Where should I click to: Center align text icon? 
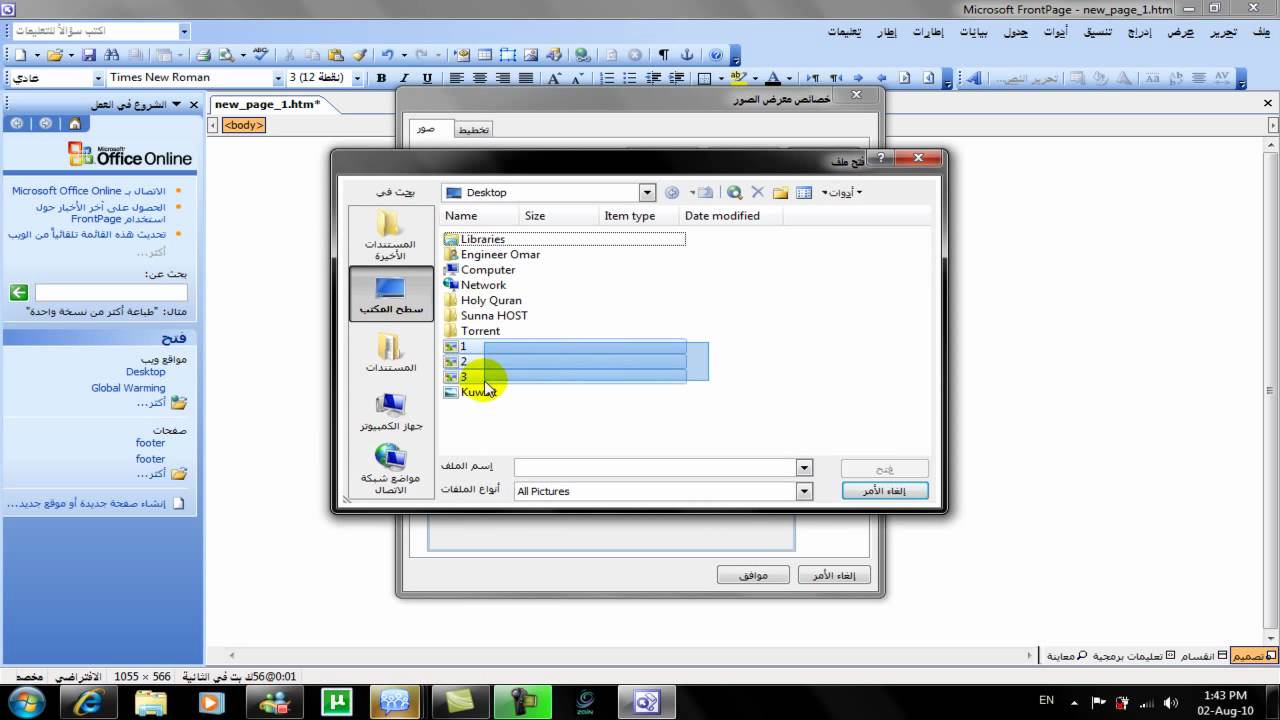[480, 78]
